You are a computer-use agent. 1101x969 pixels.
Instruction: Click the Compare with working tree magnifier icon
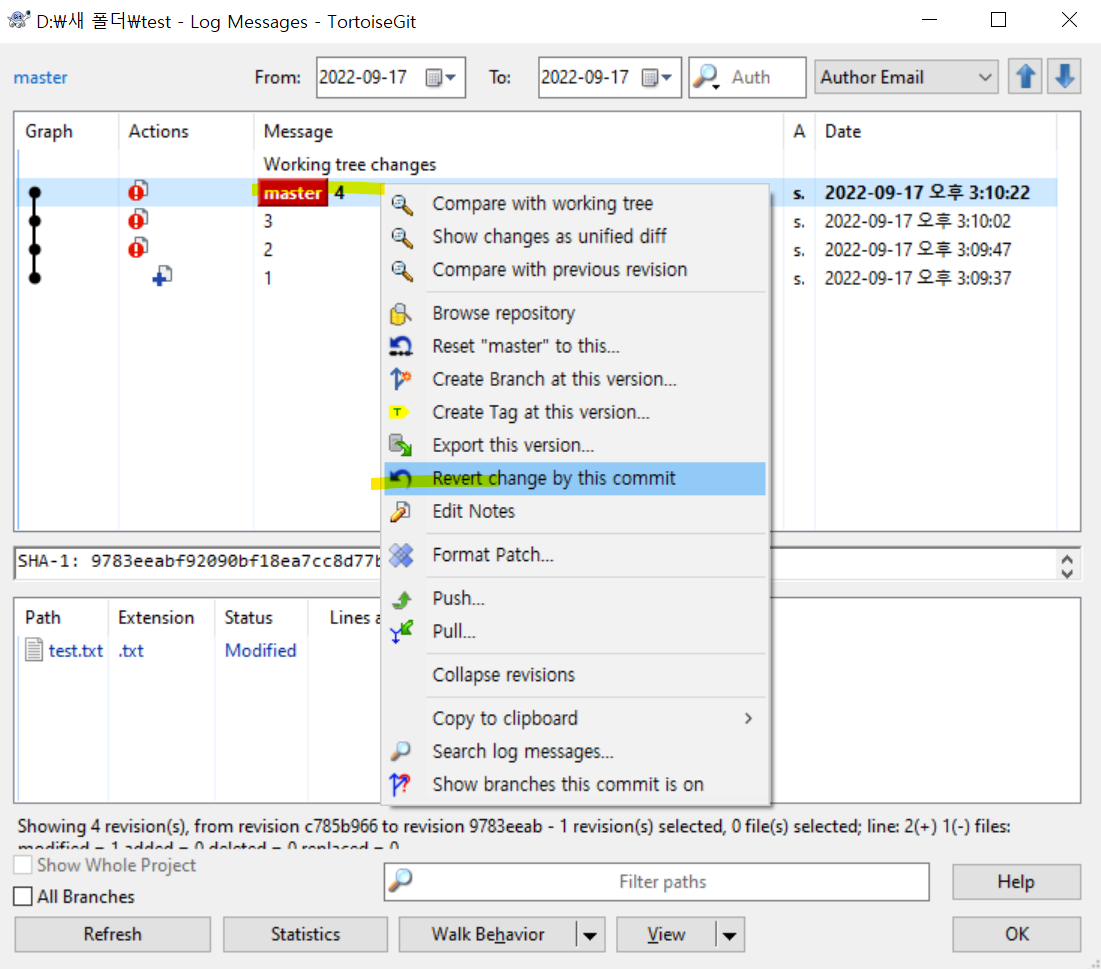pyautogui.click(x=402, y=204)
